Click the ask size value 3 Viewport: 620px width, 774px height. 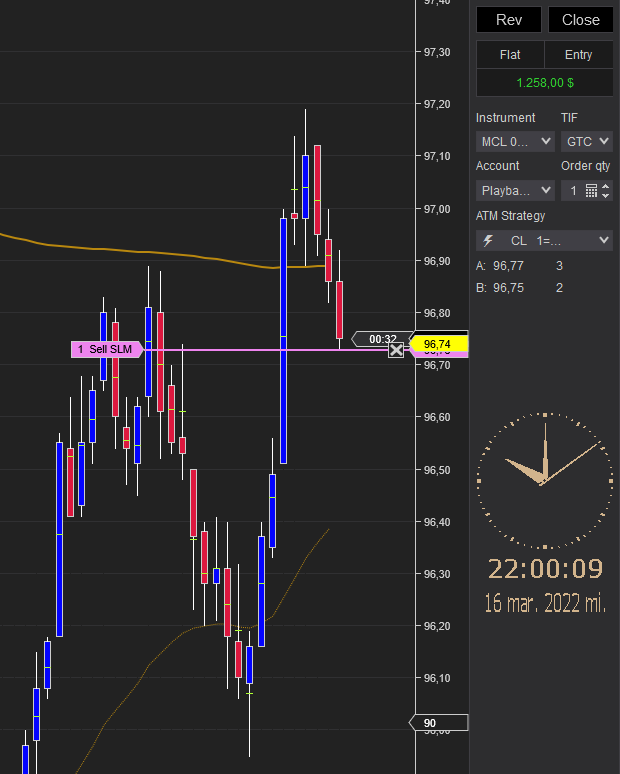pyautogui.click(x=559, y=266)
